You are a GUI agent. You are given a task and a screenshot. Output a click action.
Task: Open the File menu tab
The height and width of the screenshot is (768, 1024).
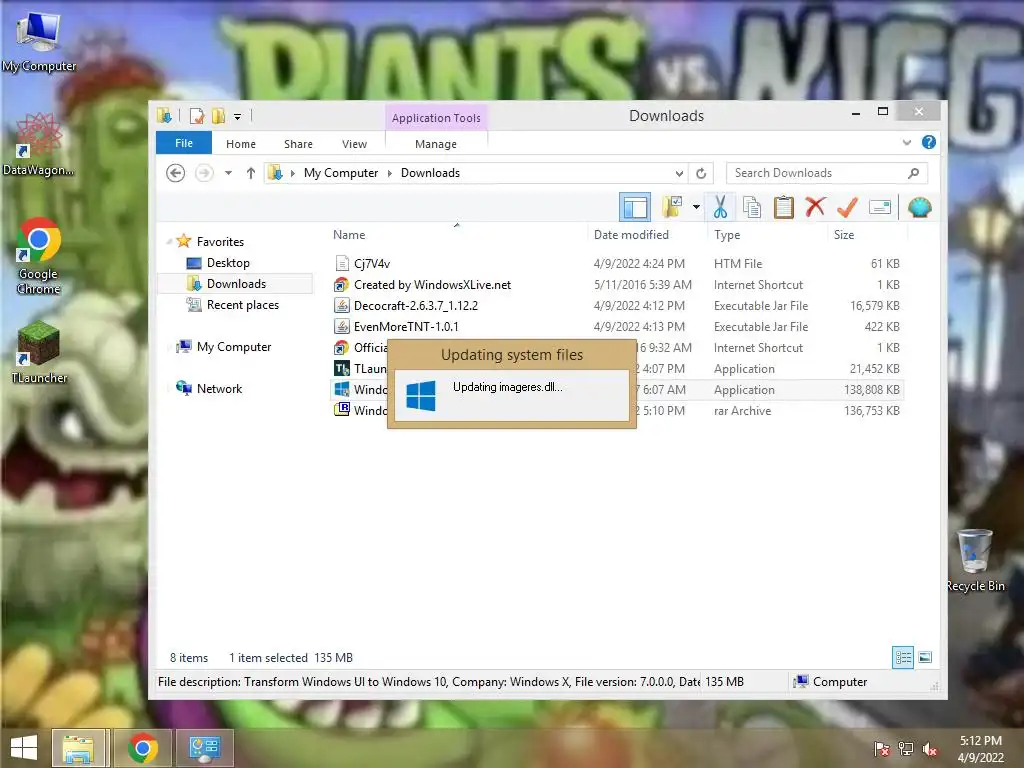184,143
